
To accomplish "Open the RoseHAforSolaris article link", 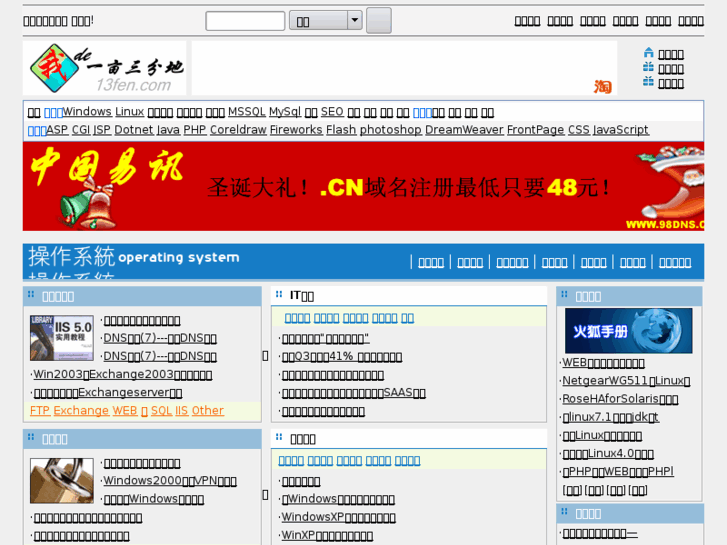I will pyautogui.click(x=620, y=399).
